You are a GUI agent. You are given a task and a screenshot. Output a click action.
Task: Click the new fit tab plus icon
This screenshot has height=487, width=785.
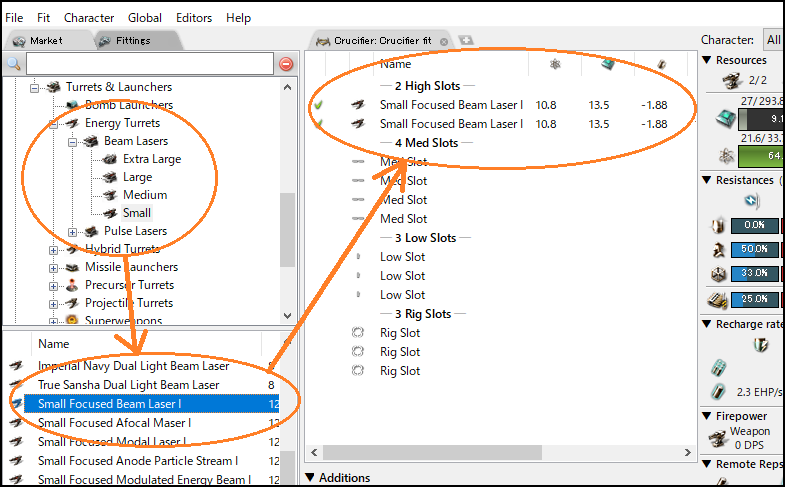(x=466, y=41)
